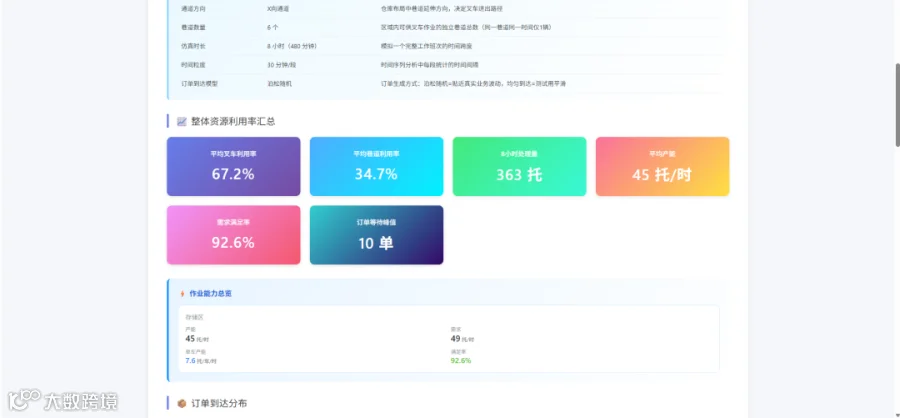Open the 8小时处理量 363 托 card
This screenshot has height=418, width=900.
pos(519,167)
